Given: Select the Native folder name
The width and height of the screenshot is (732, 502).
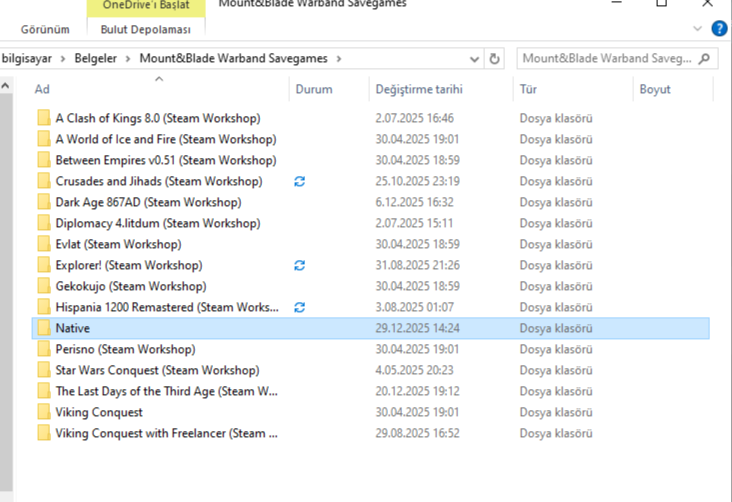Looking at the screenshot, I should [x=73, y=328].
